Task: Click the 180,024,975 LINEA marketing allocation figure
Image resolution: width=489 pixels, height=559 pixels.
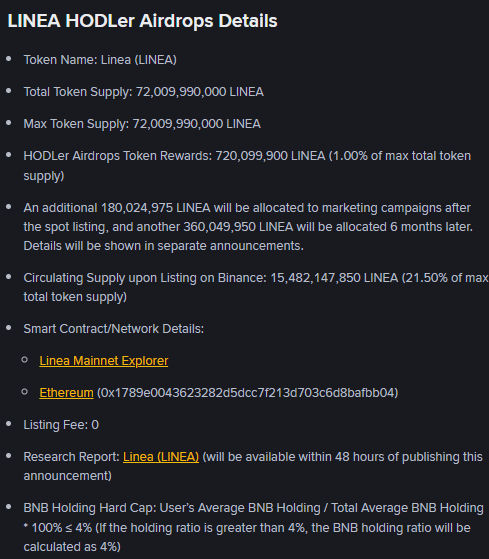Action: click(x=155, y=208)
